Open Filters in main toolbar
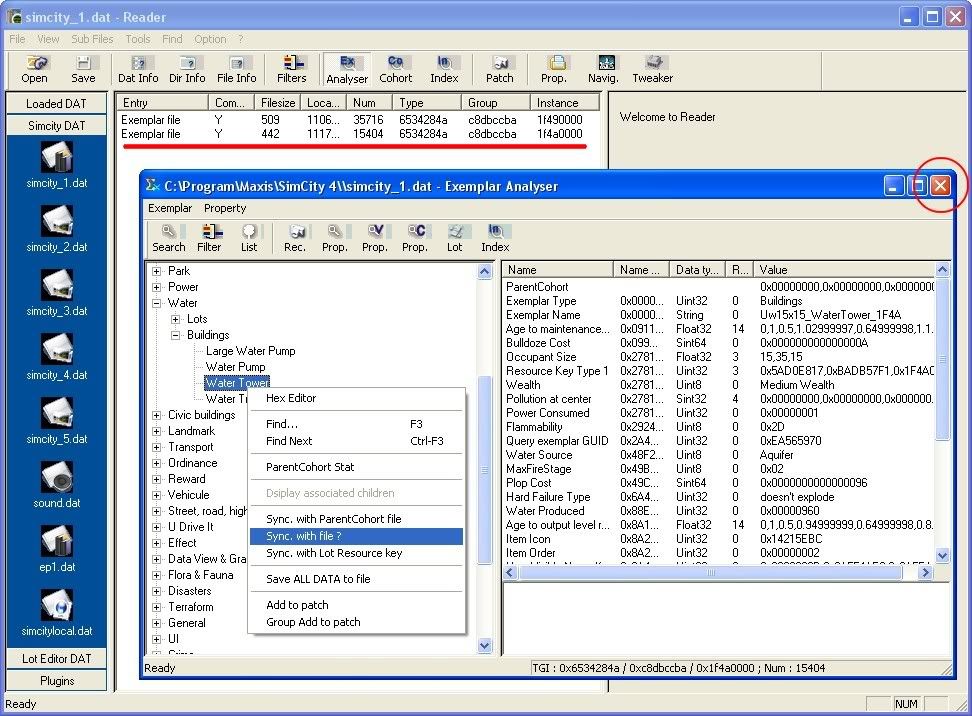The image size is (972, 716). point(292,68)
